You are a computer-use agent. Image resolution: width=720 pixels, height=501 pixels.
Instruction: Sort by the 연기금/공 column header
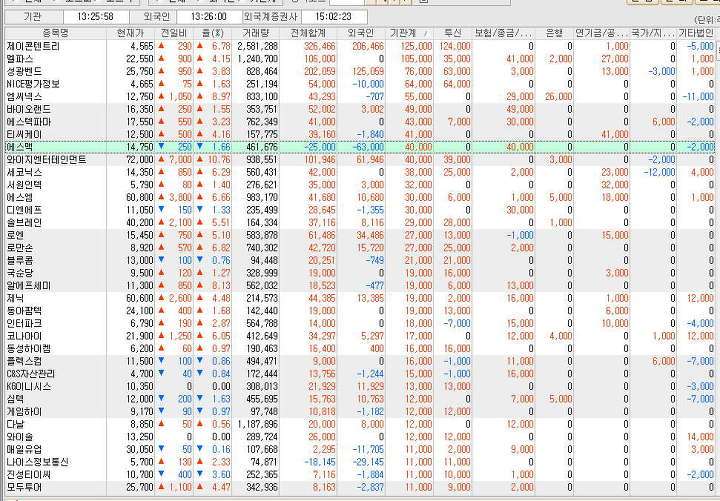click(x=602, y=33)
